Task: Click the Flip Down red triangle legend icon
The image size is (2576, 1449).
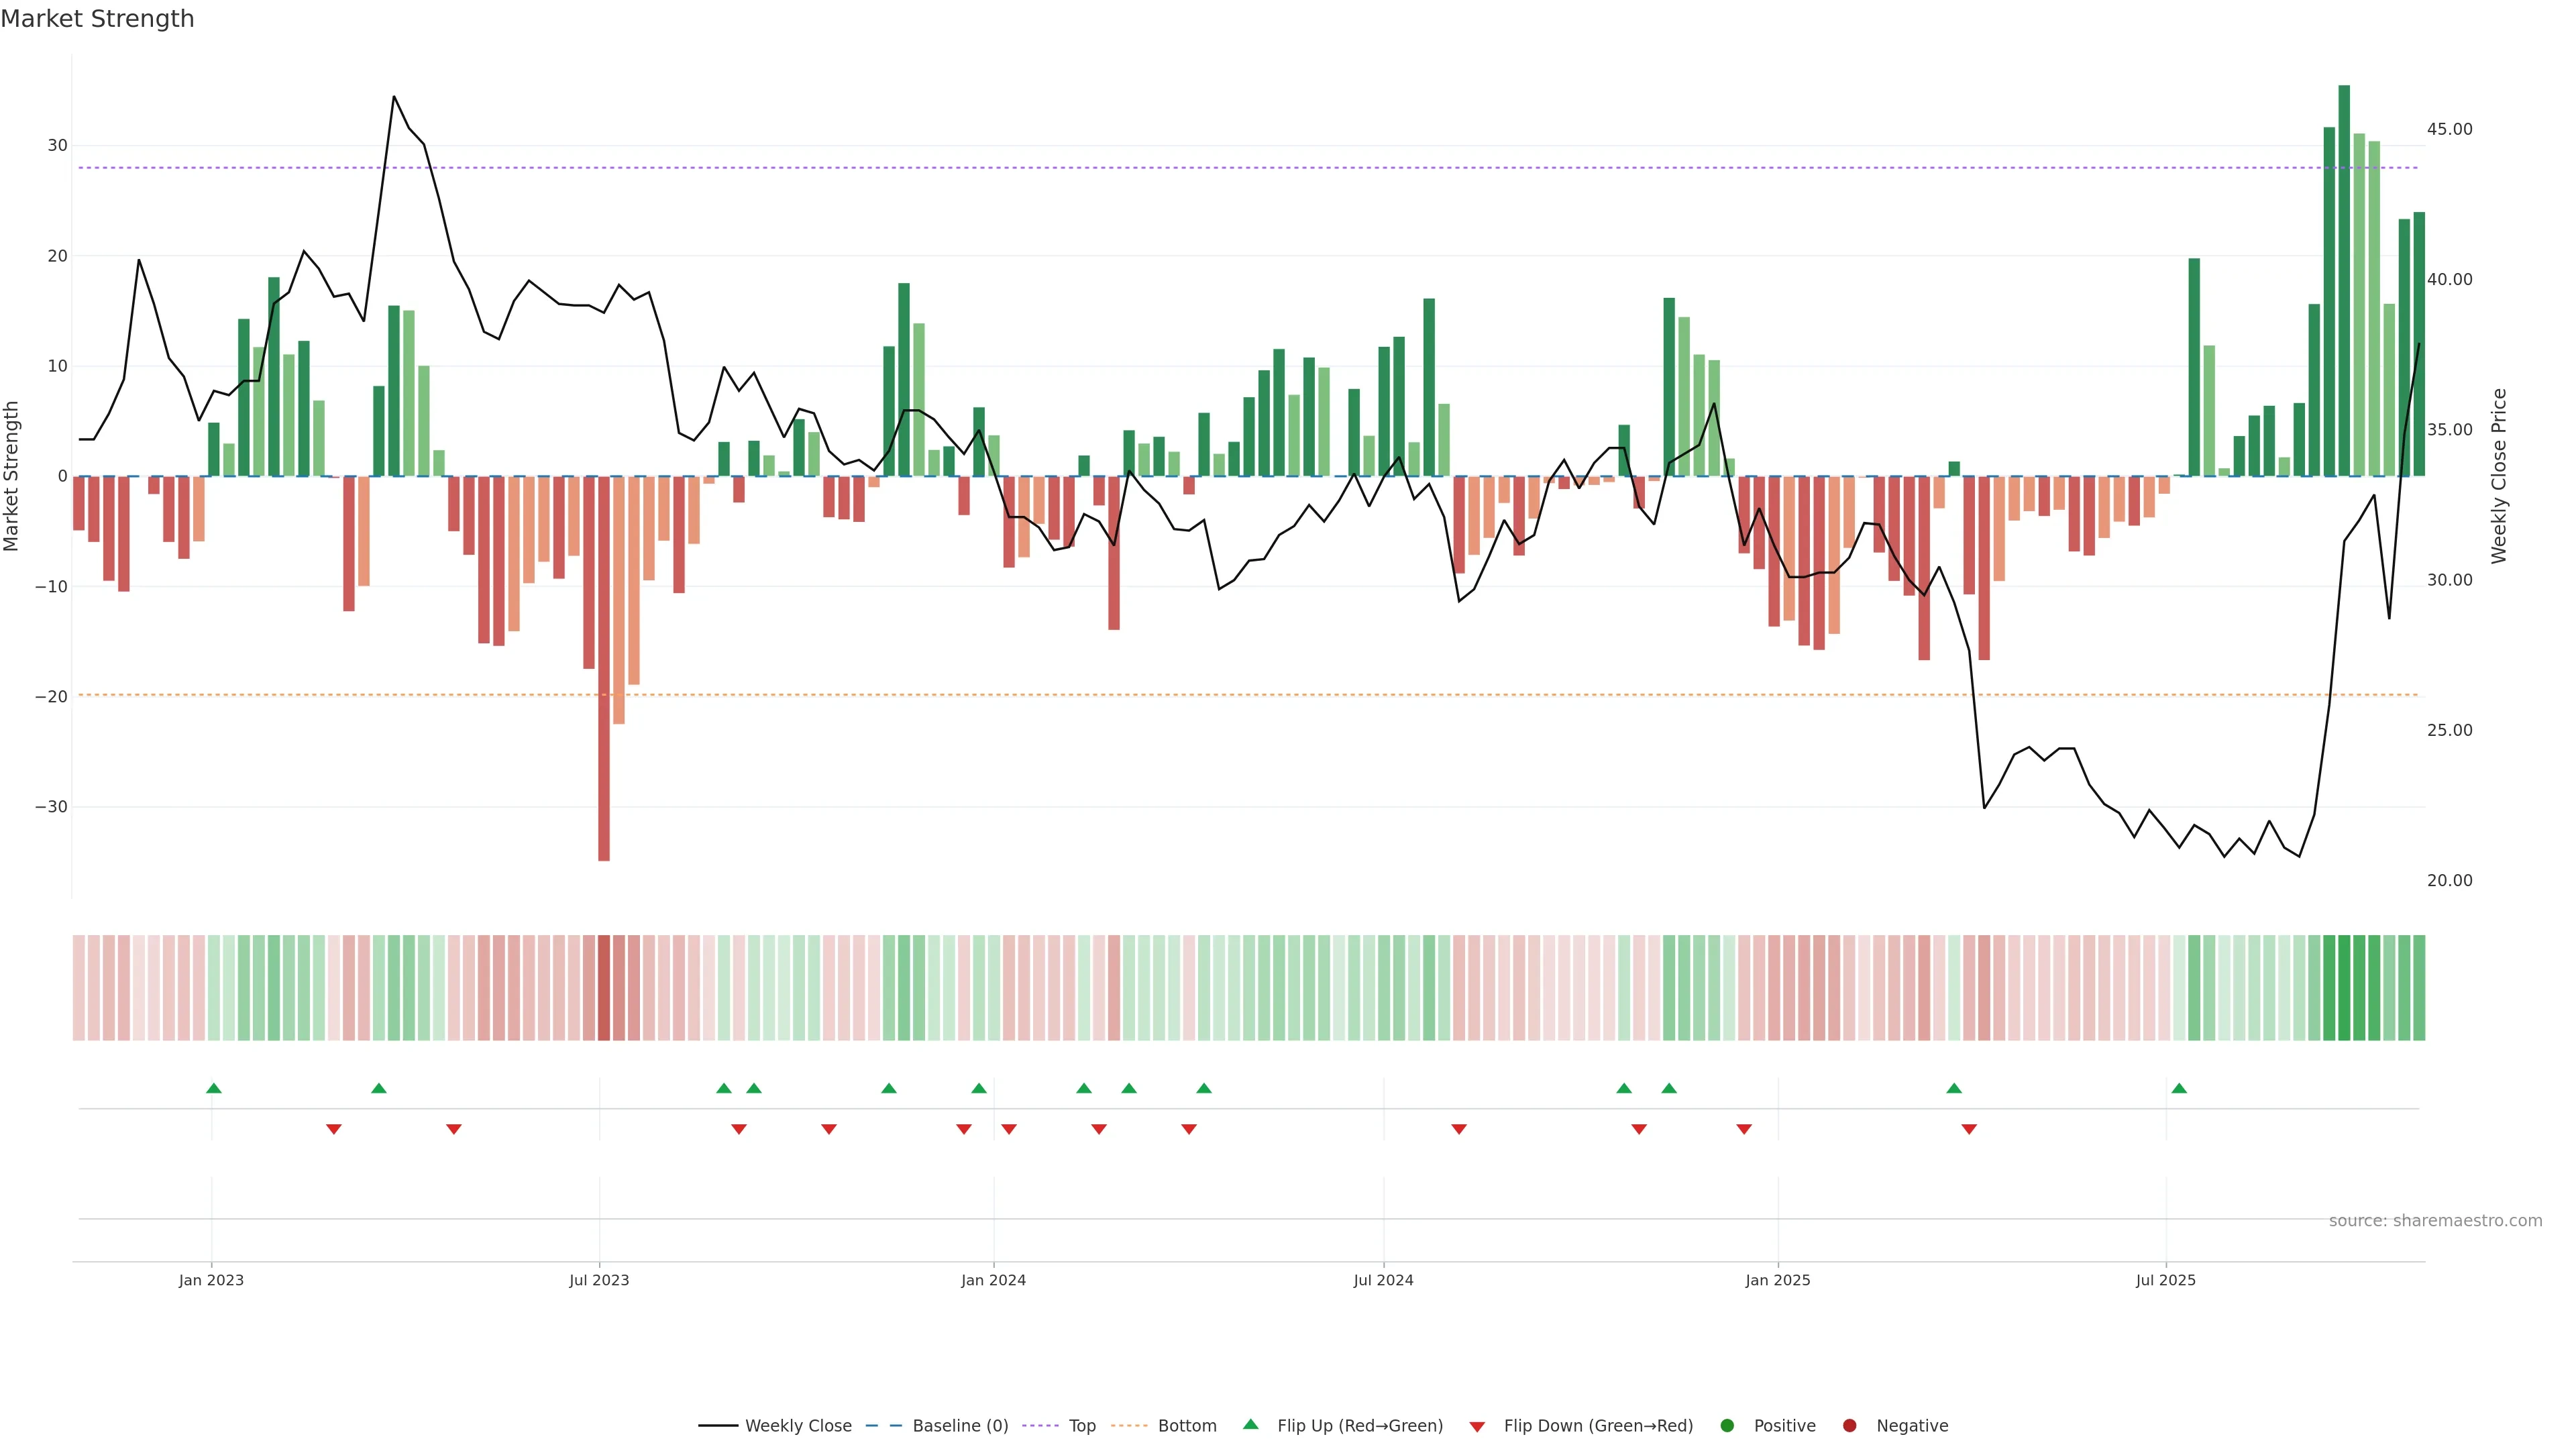Action: (1477, 1427)
